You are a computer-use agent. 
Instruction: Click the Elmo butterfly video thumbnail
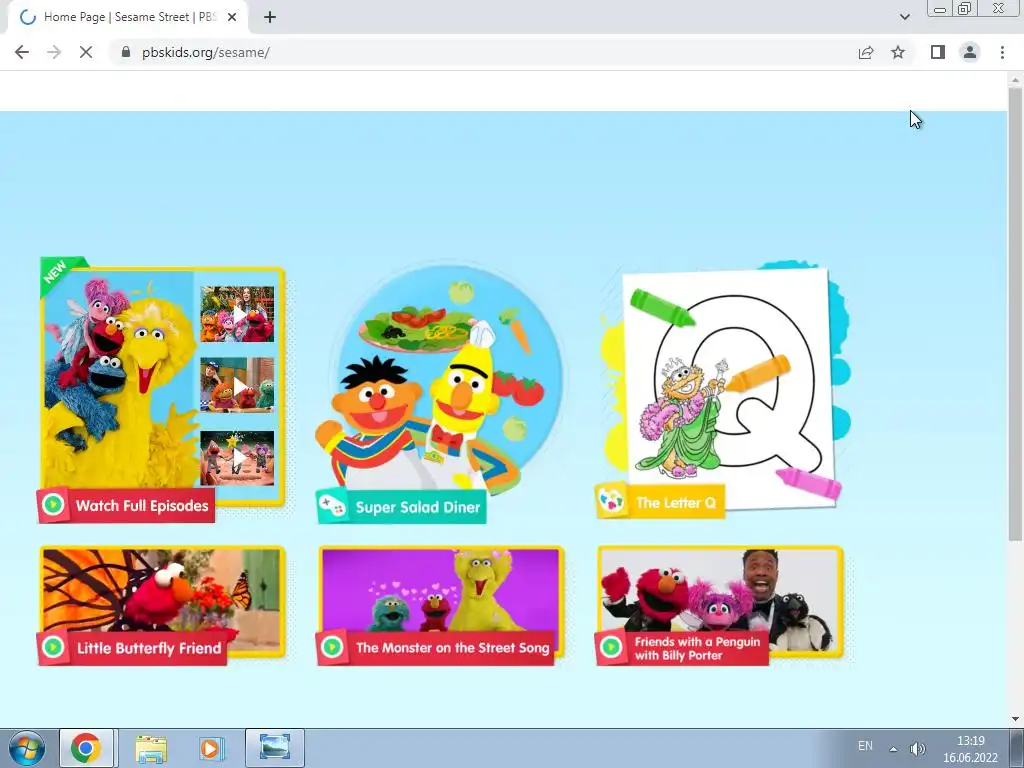162,591
